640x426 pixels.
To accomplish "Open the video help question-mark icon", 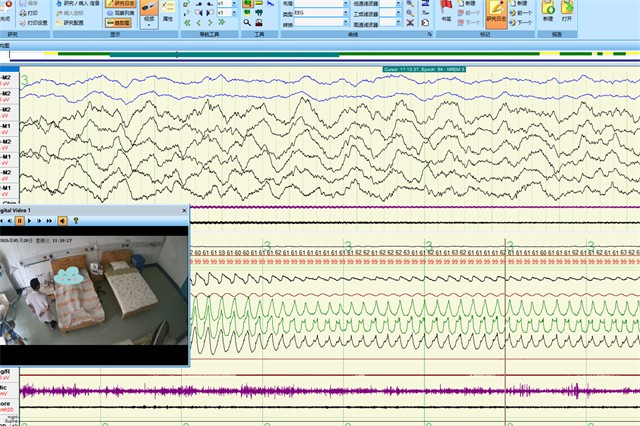I will (x=76, y=221).
